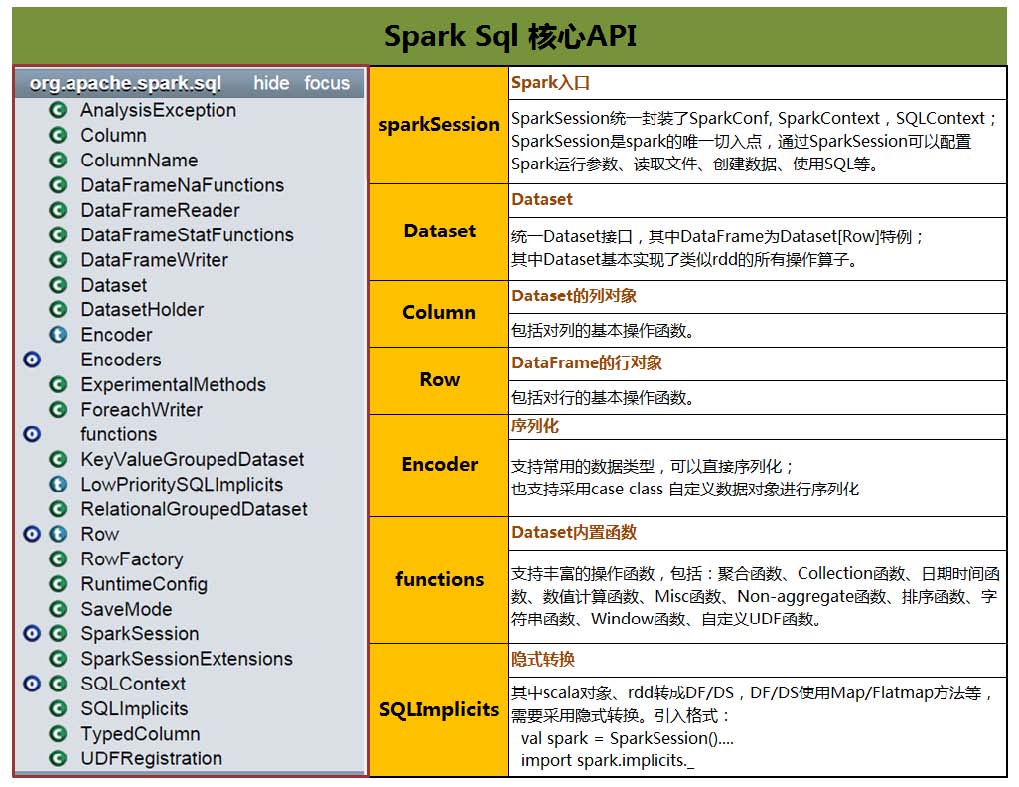Viewport: 1019px width, 787px height.
Task: Click the class icon beside DatasetHolder
Action: click(58, 309)
